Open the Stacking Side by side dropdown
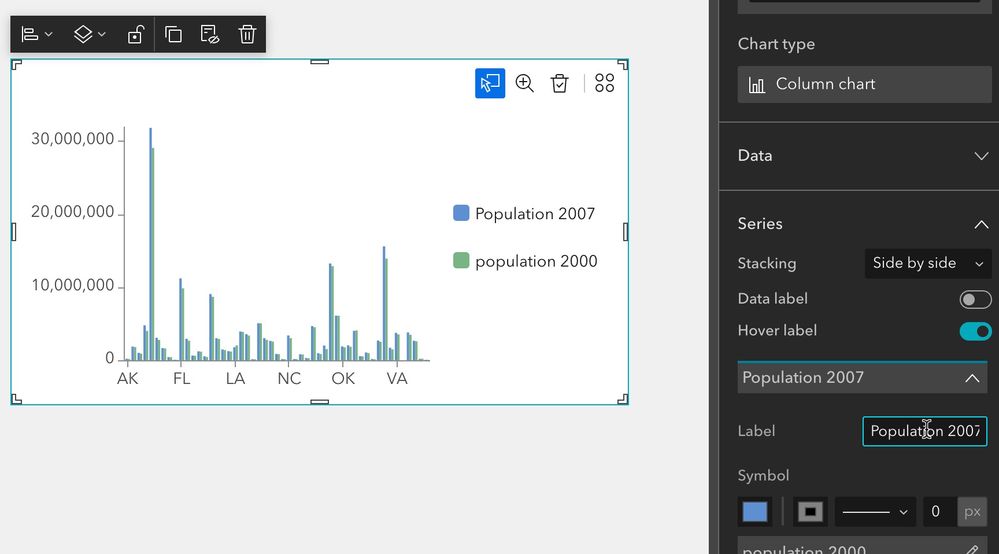The height and width of the screenshot is (554, 999). 928,264
